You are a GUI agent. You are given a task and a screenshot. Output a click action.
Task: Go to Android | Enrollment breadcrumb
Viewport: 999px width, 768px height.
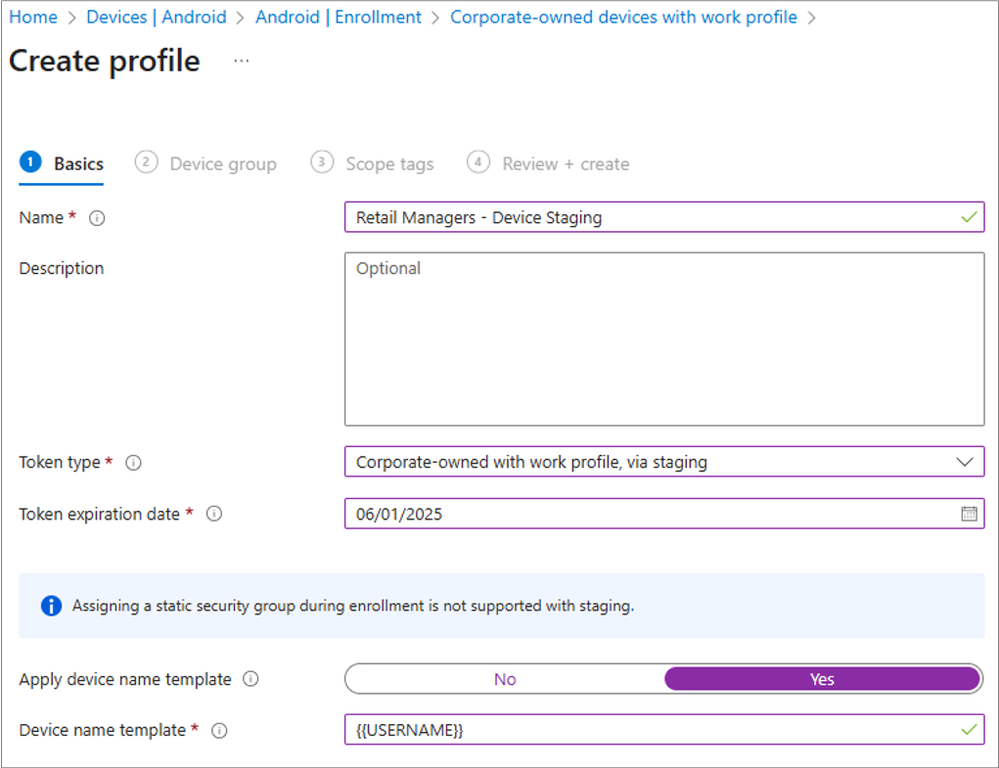[338, 17]
